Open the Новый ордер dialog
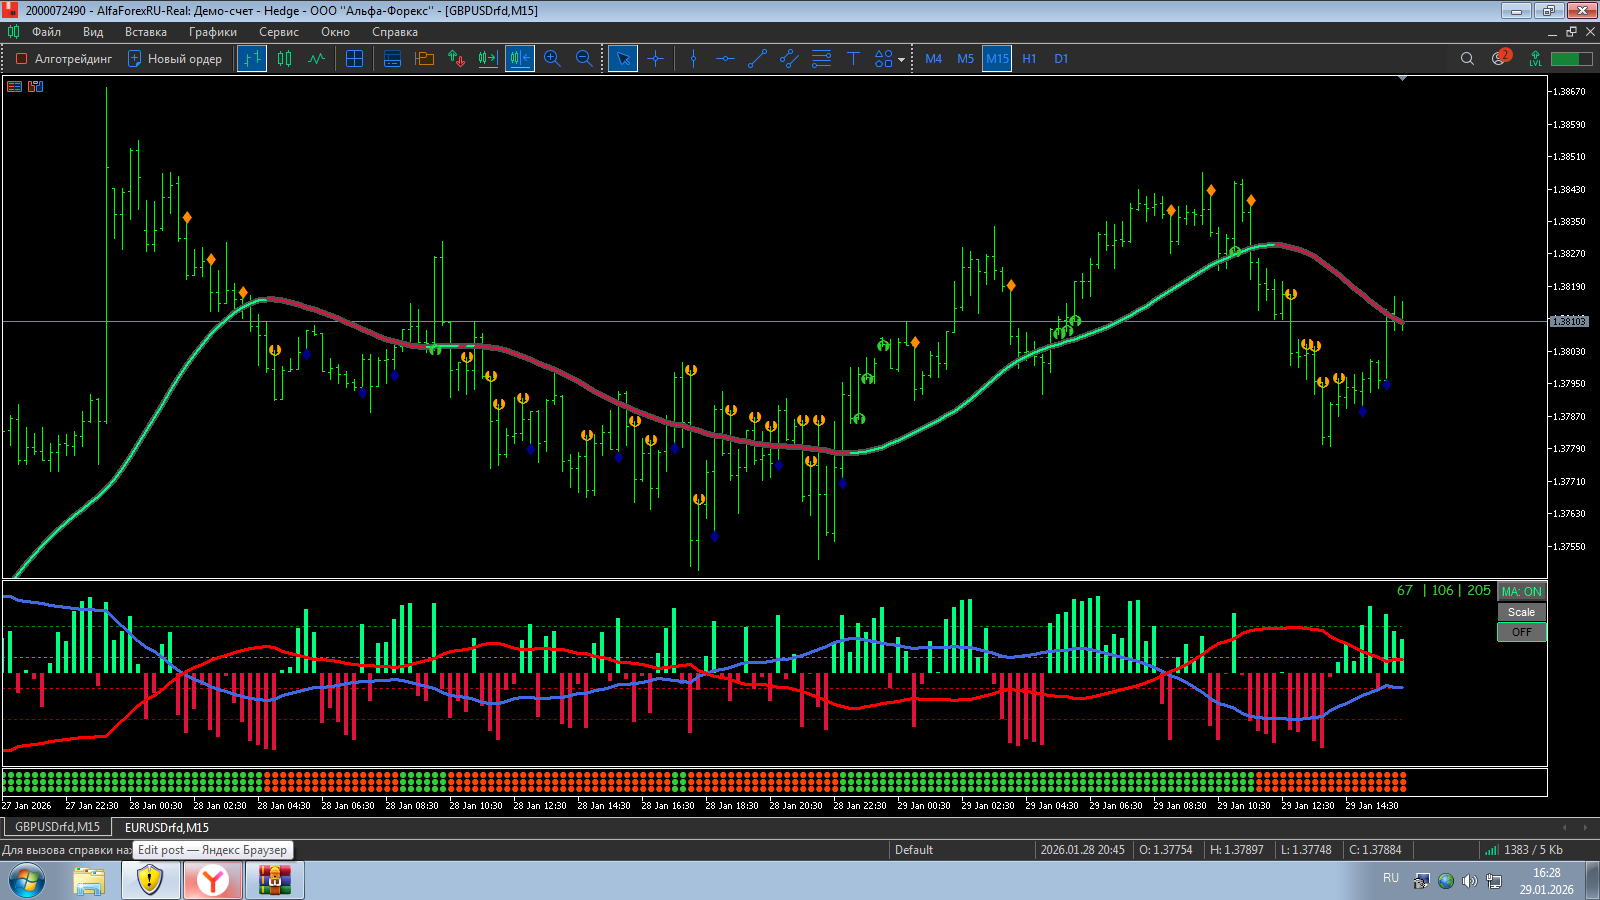Image resolution: width=1600 pixels, height=900 pixels. tap(175, 59)
